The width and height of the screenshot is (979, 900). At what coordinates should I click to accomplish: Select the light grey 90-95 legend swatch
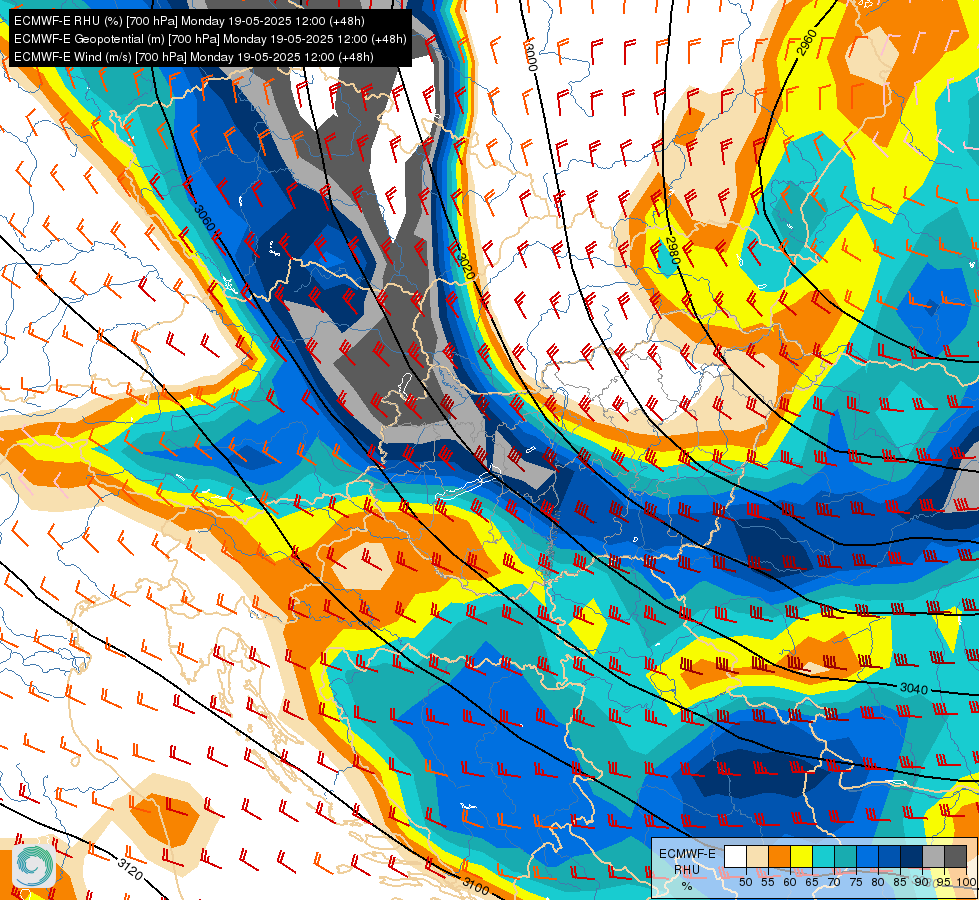coord(933,856)
